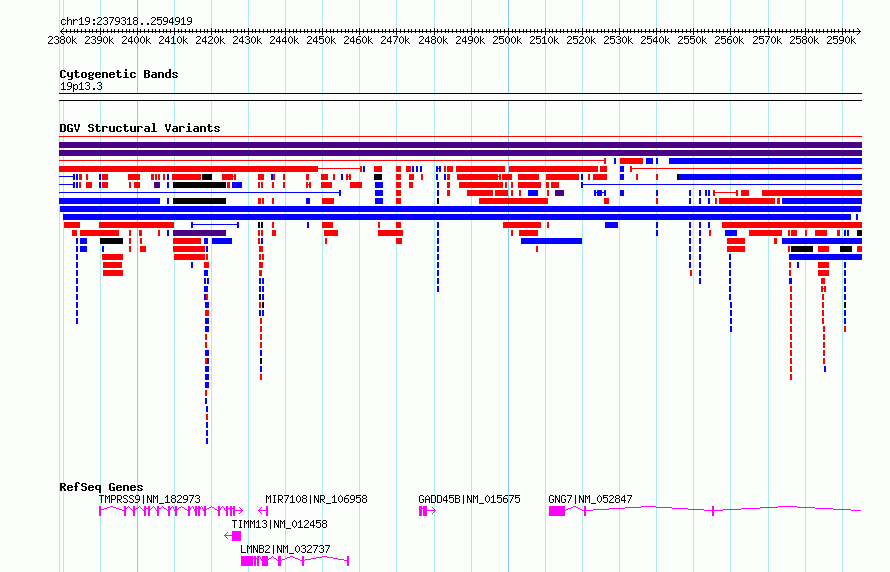This screenshot has width=890, height=572.
Task: Click the 2390k ruler label
Action: pos(99,40)
